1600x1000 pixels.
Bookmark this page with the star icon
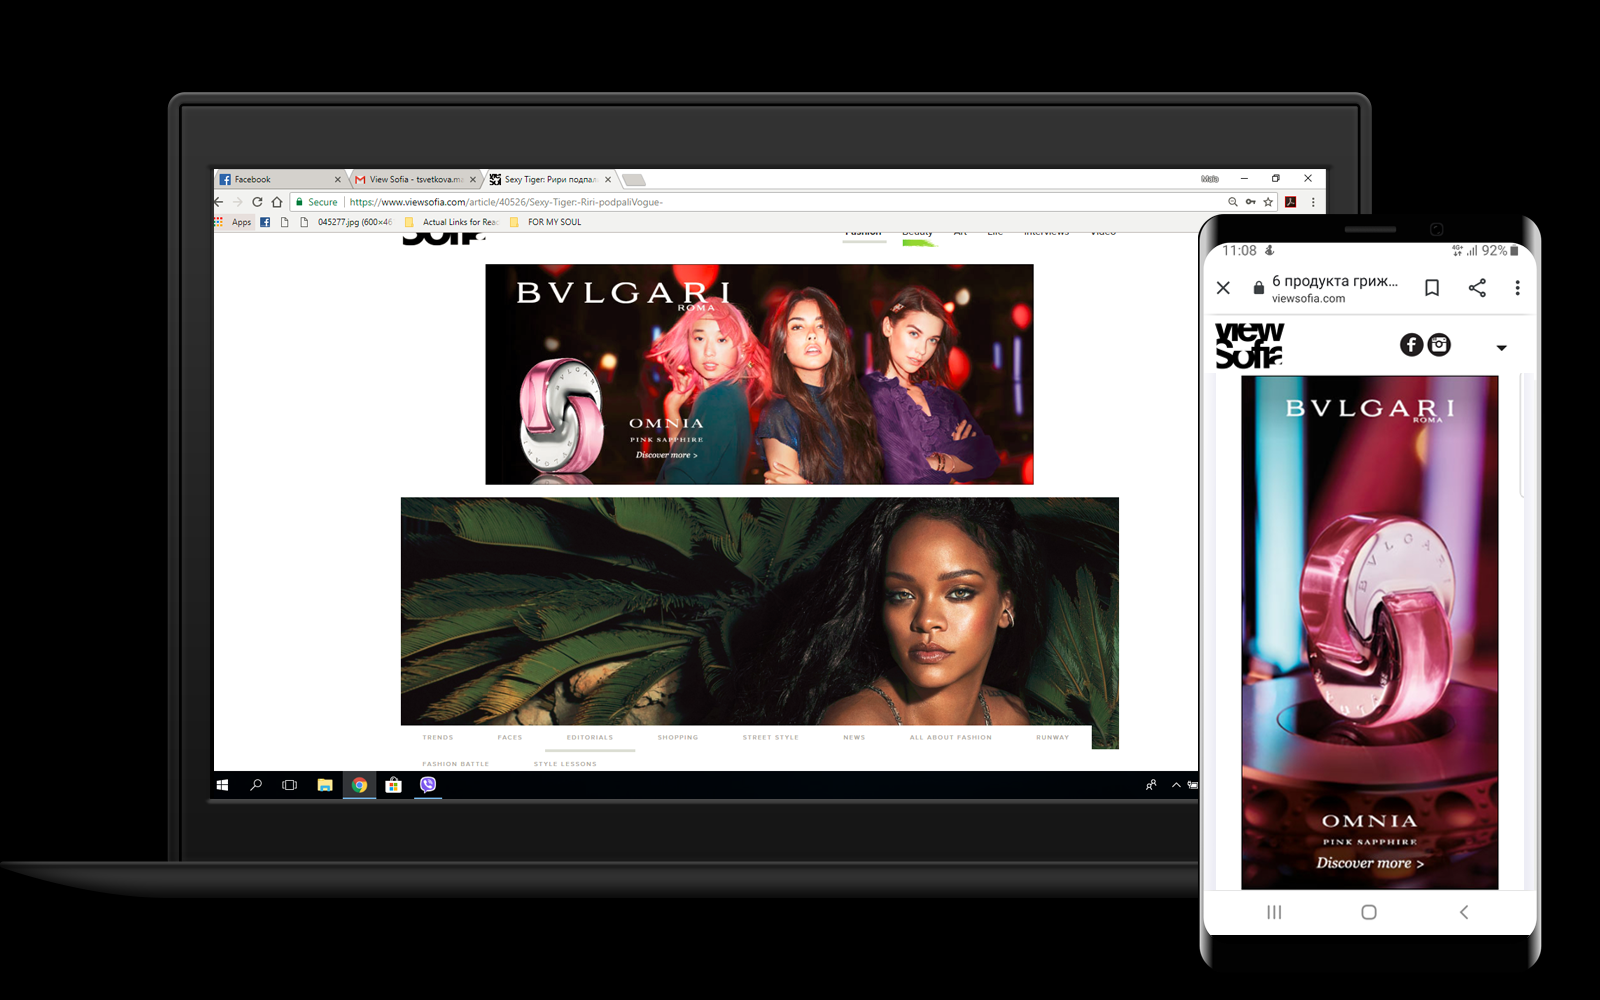1268,202
